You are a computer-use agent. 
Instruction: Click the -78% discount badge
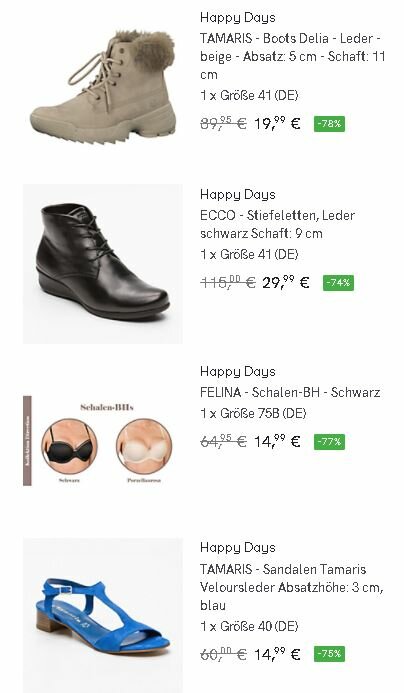click(329, 124)
